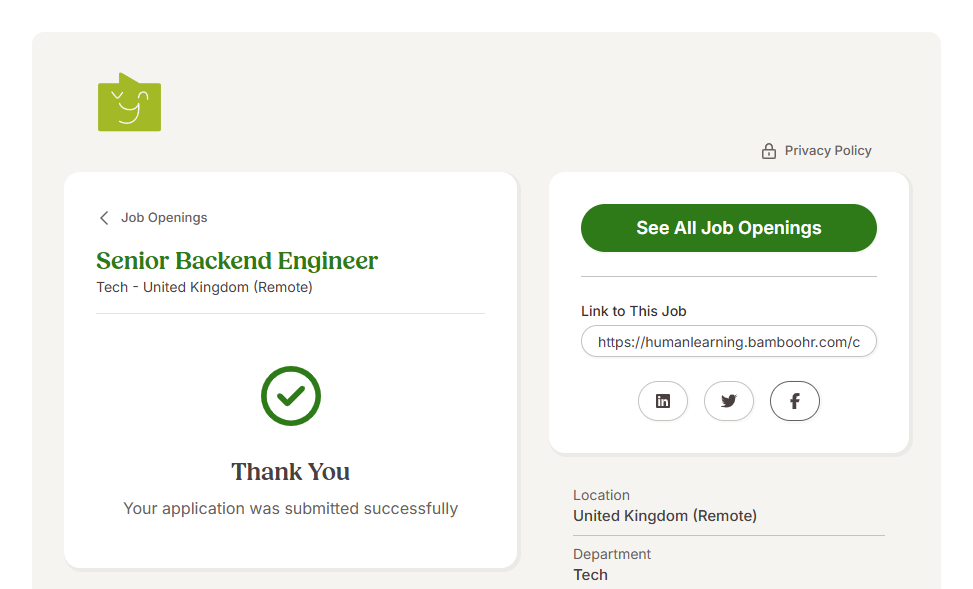Click the Tech - United Kingdom subtitle
The height and width of the screenshot is (589, 973).
click(x=204, y=287)
